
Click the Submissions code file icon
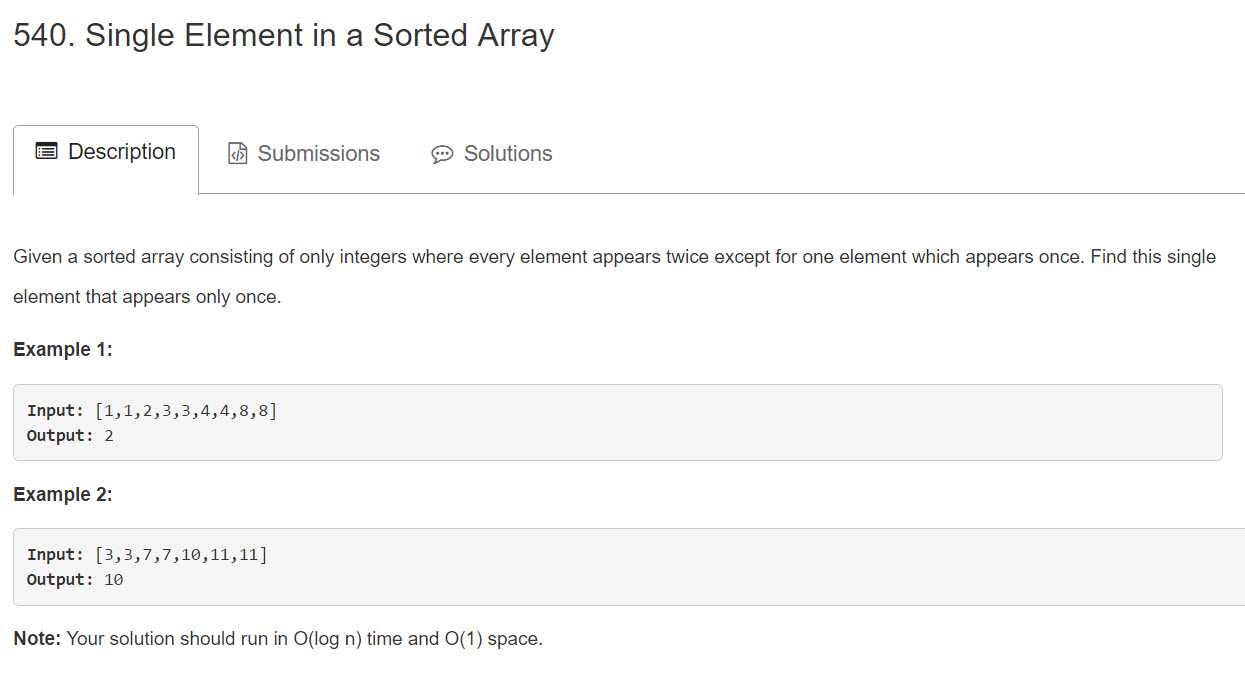point(238,153)
